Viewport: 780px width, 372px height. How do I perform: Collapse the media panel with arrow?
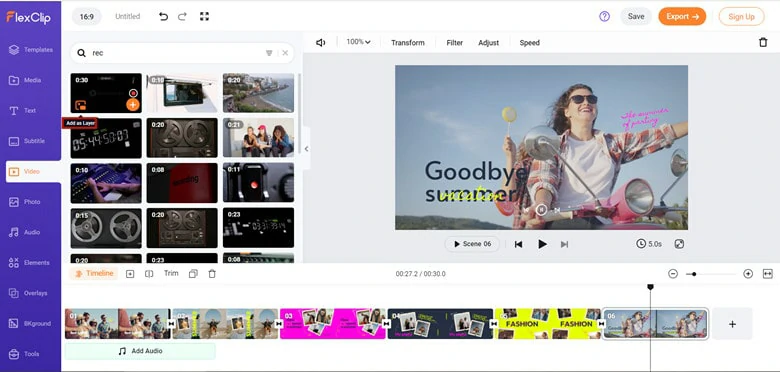[306, 149]
